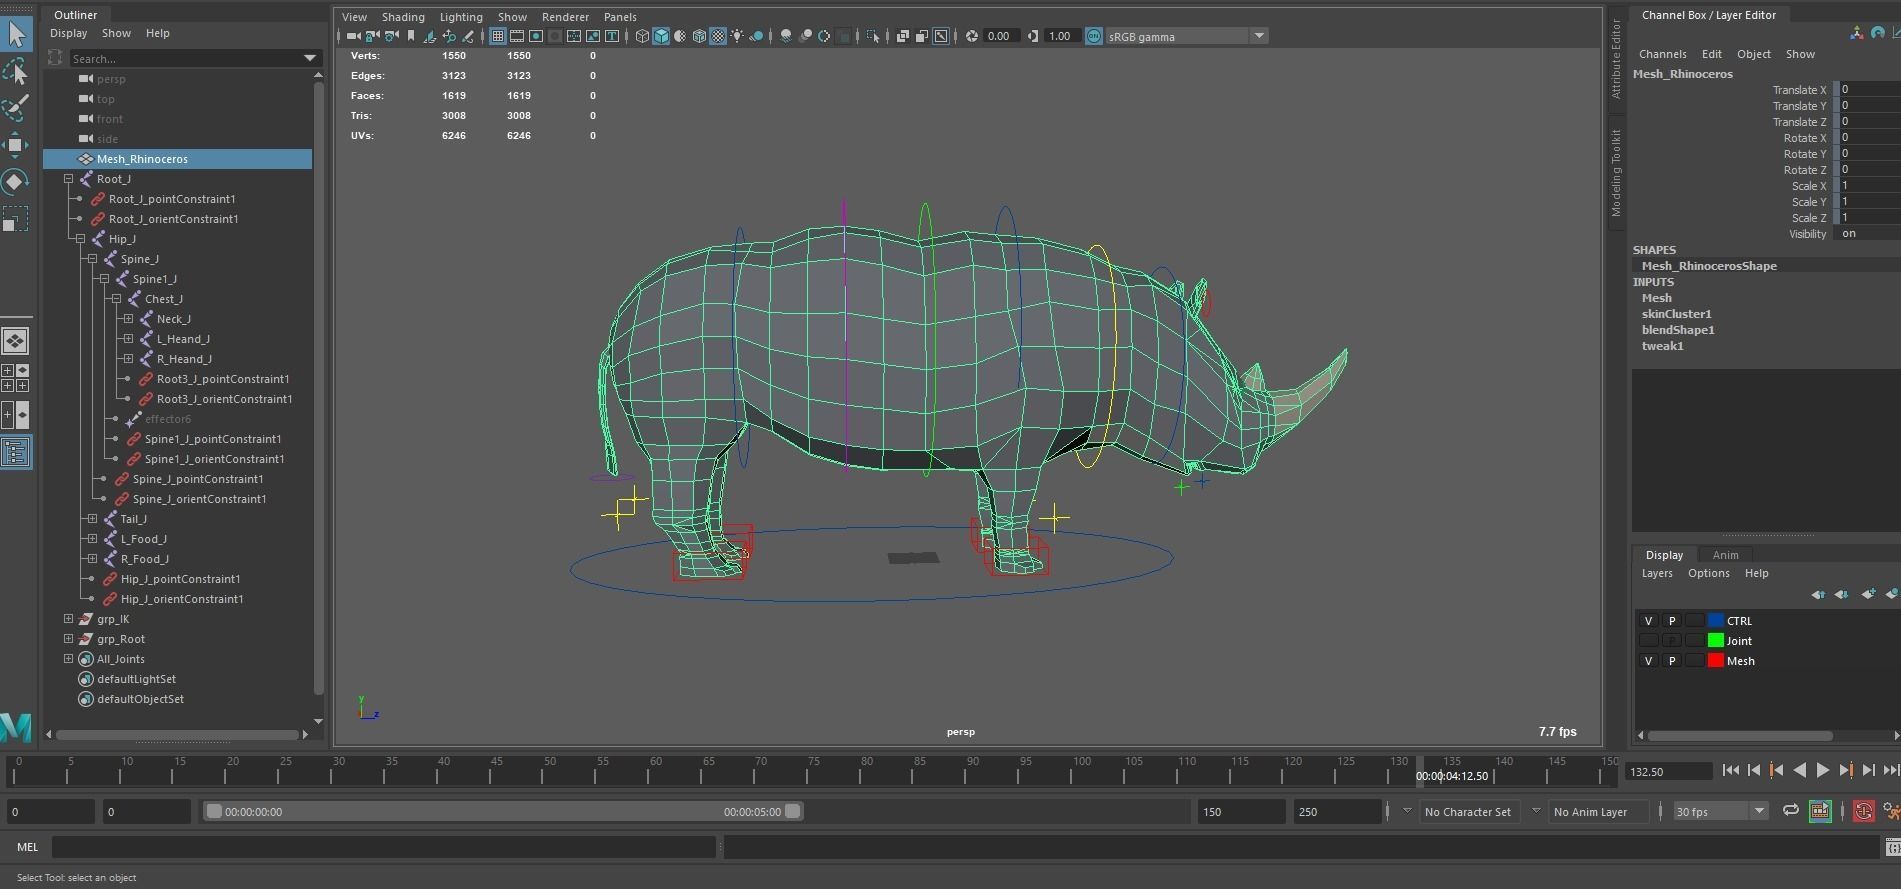Collapse the Root_J hierarchy
The height and width of the screenshot is (889, 1901).
click(69, 179)
